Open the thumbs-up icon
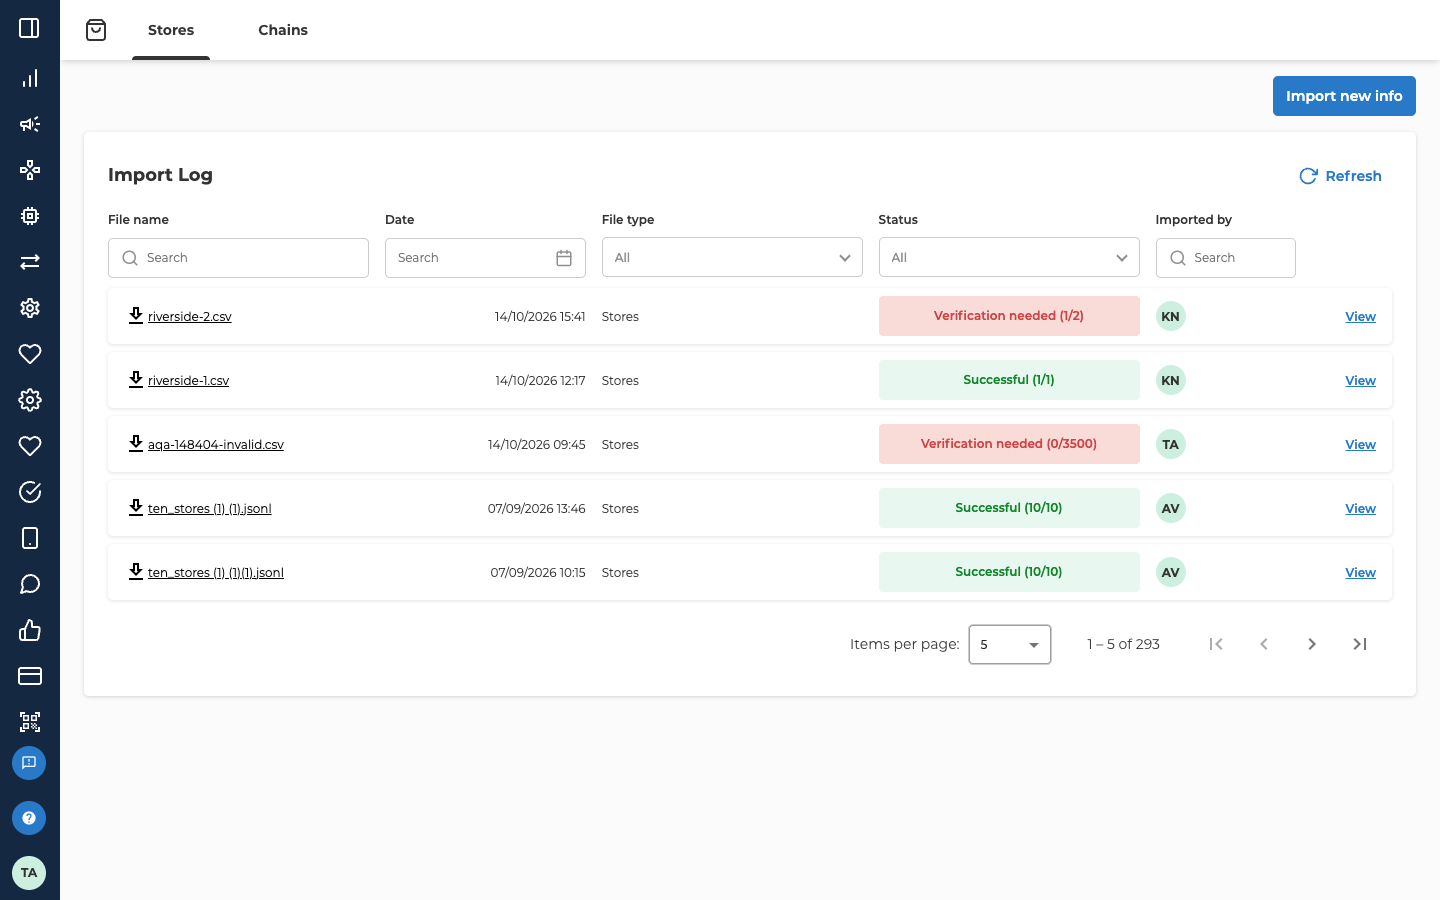This screenshot has width=1440, height=900. point(30,630)
